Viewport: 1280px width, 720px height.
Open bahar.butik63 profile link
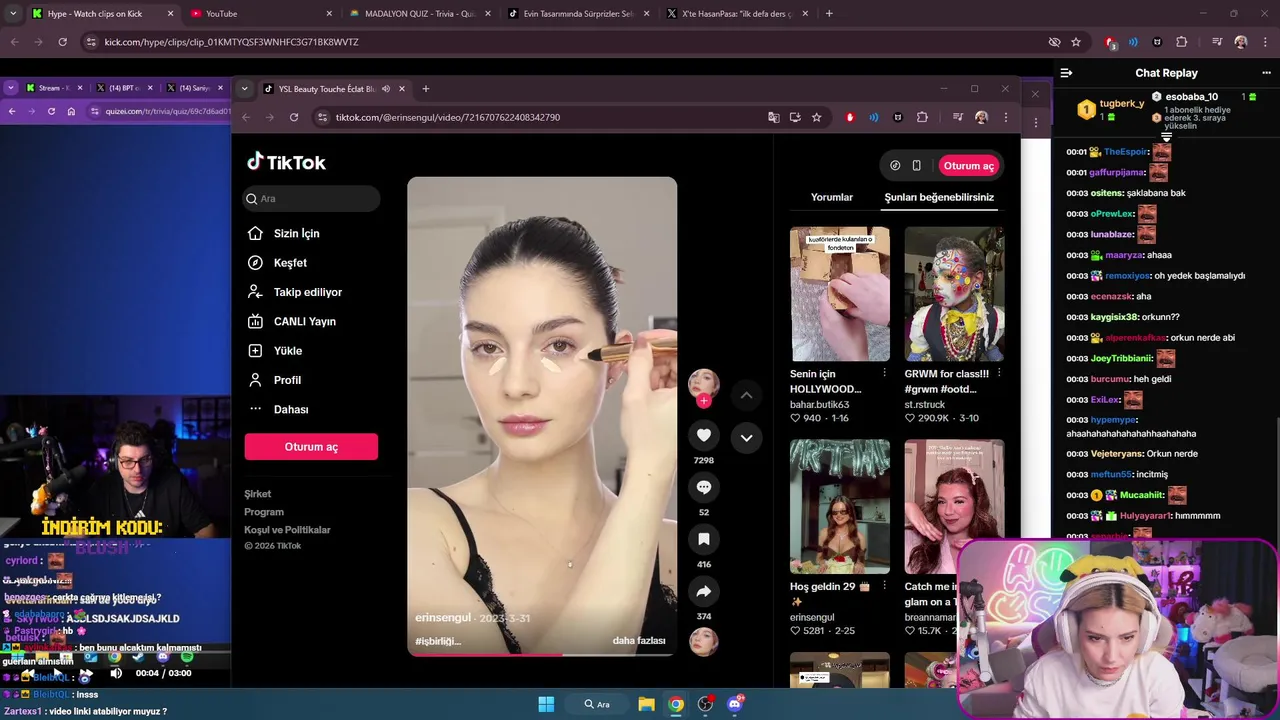click(x=819, y=405)
